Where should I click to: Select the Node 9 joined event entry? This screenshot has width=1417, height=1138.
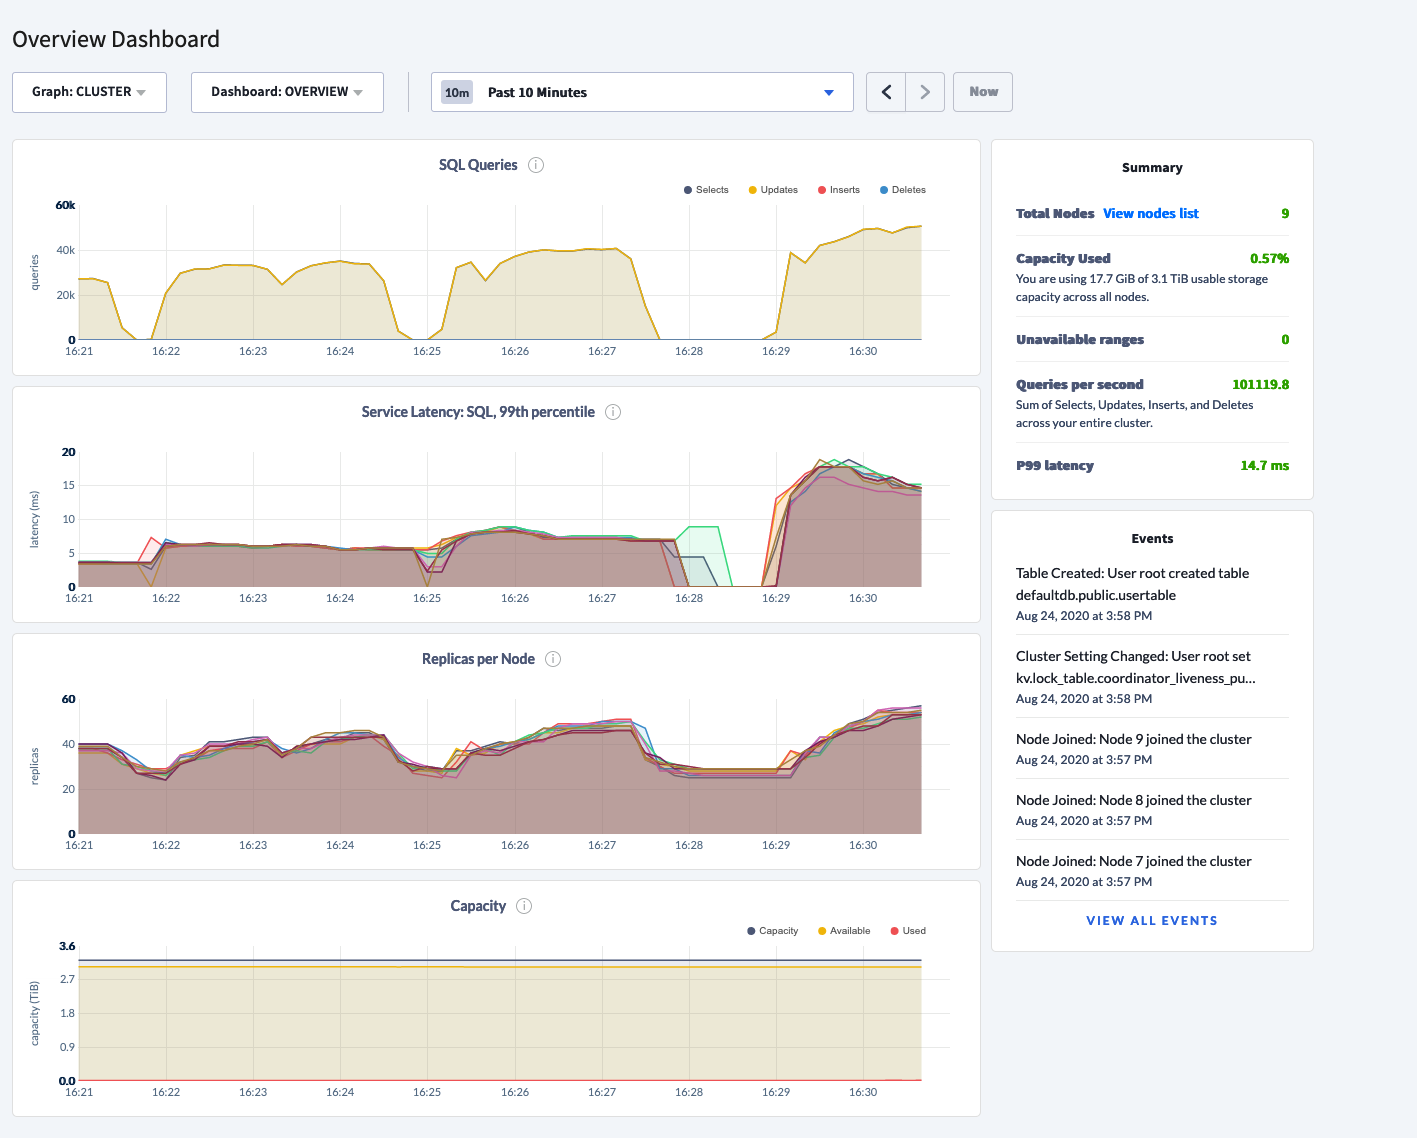coord(1152,749)
